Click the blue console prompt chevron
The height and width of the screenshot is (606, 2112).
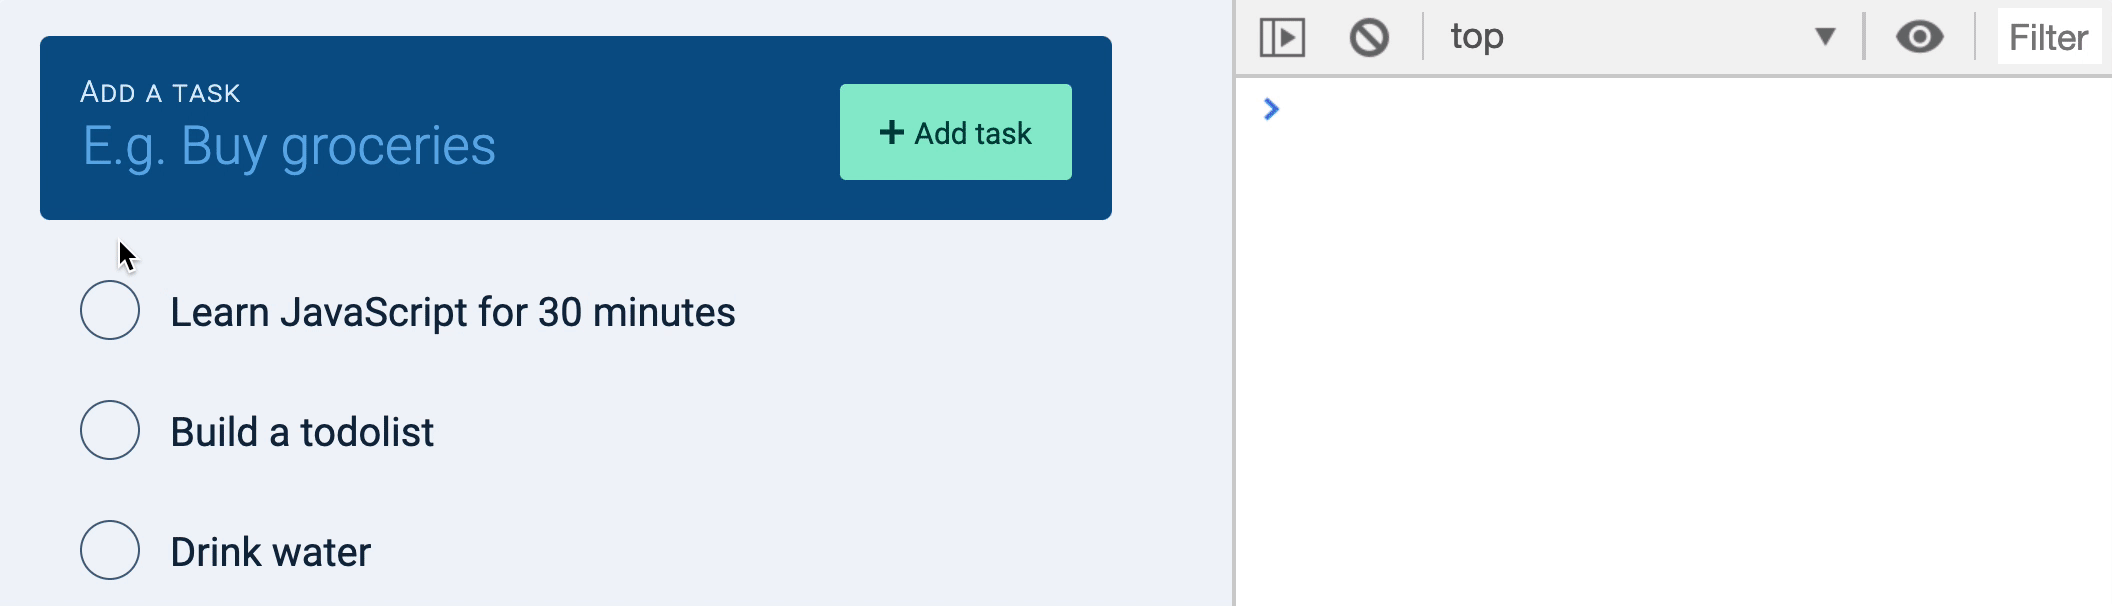[1271, 110]
